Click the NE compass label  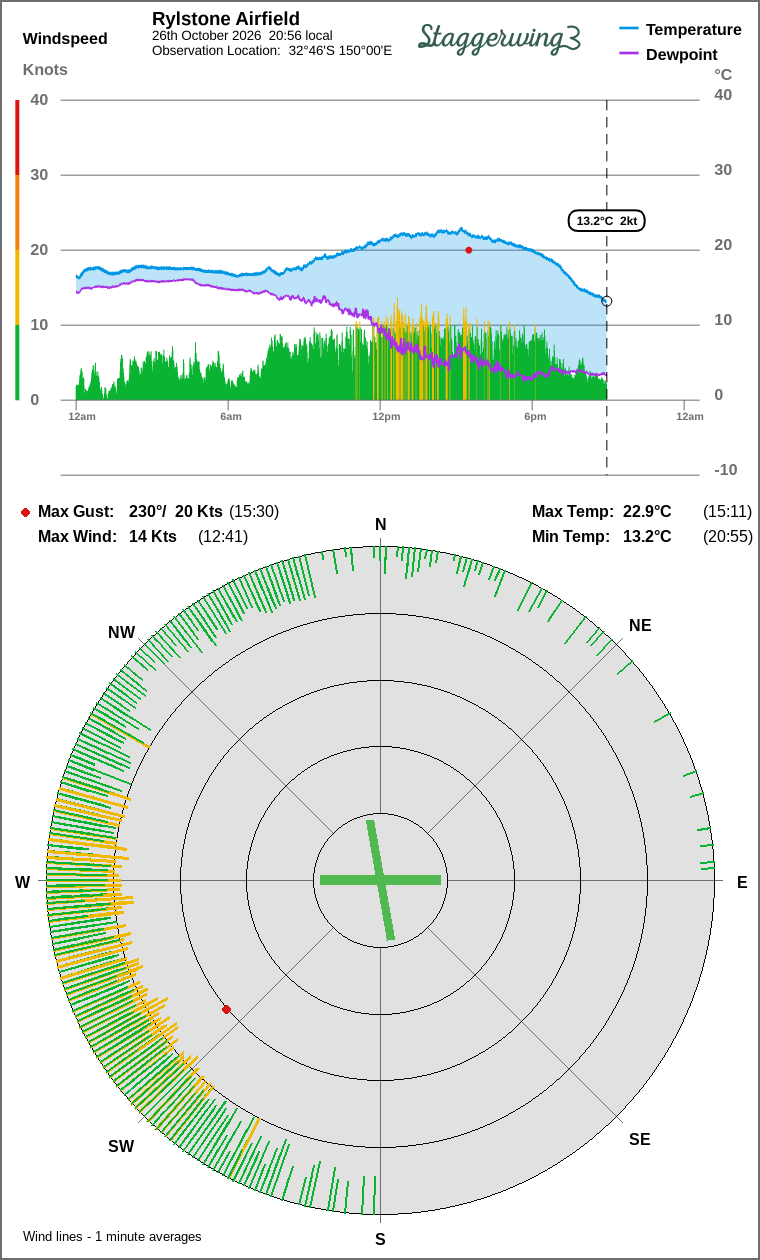[x=640, y=625]
